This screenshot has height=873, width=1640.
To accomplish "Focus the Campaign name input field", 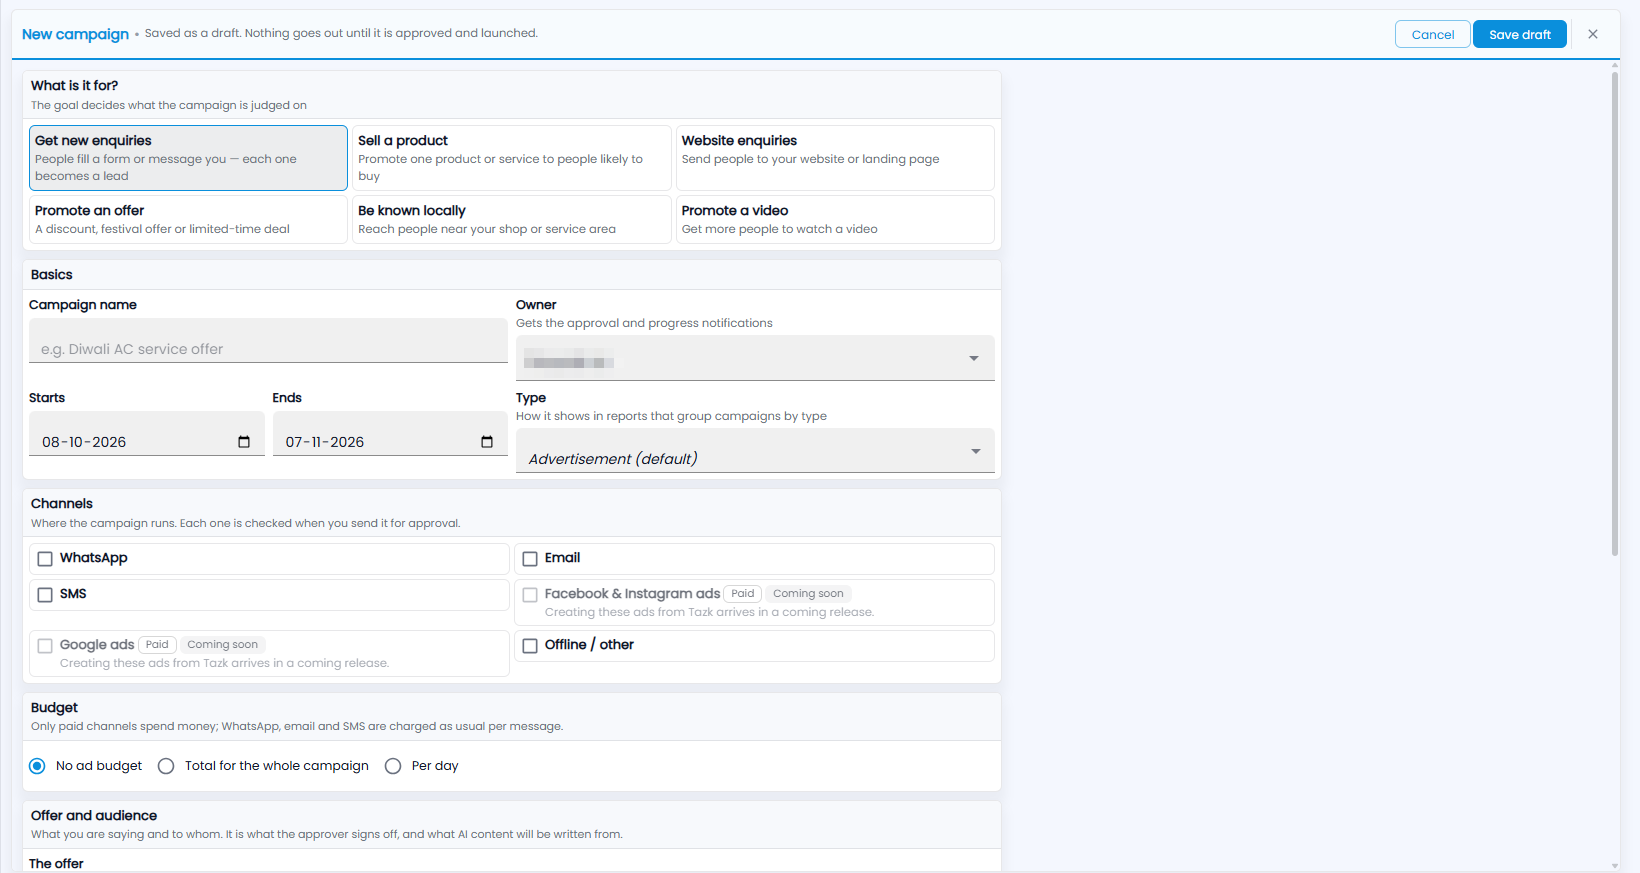I will coord(268,341).
